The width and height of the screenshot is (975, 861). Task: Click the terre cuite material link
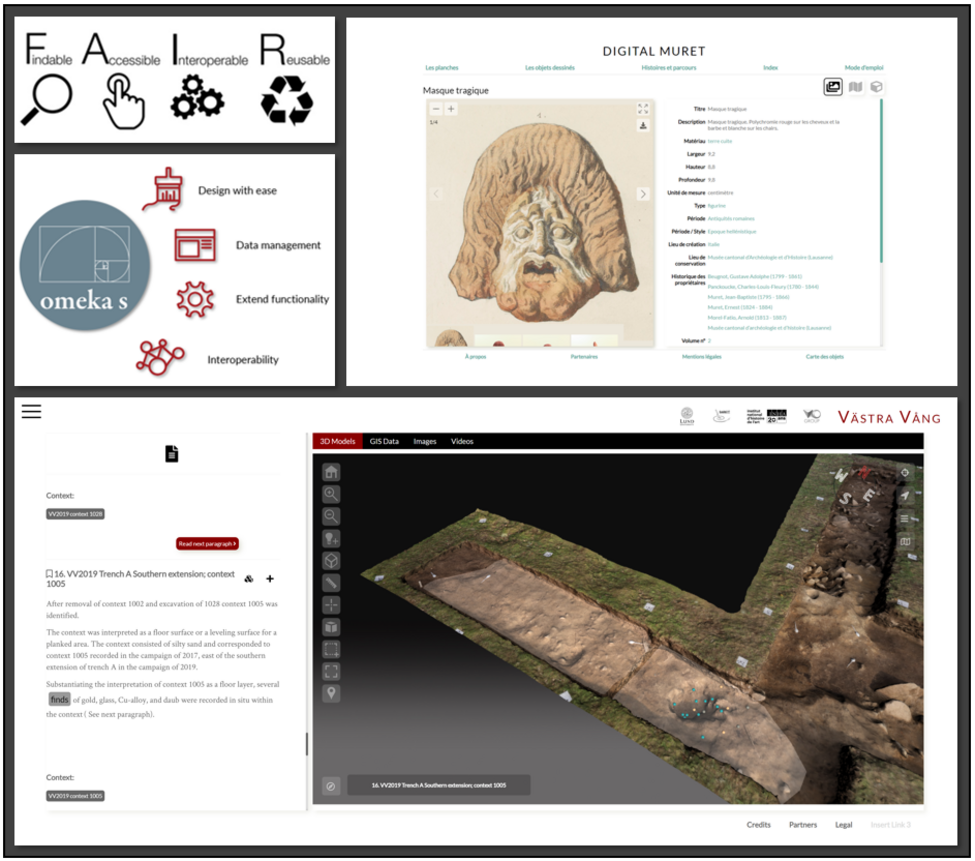(x=719, y=141)
